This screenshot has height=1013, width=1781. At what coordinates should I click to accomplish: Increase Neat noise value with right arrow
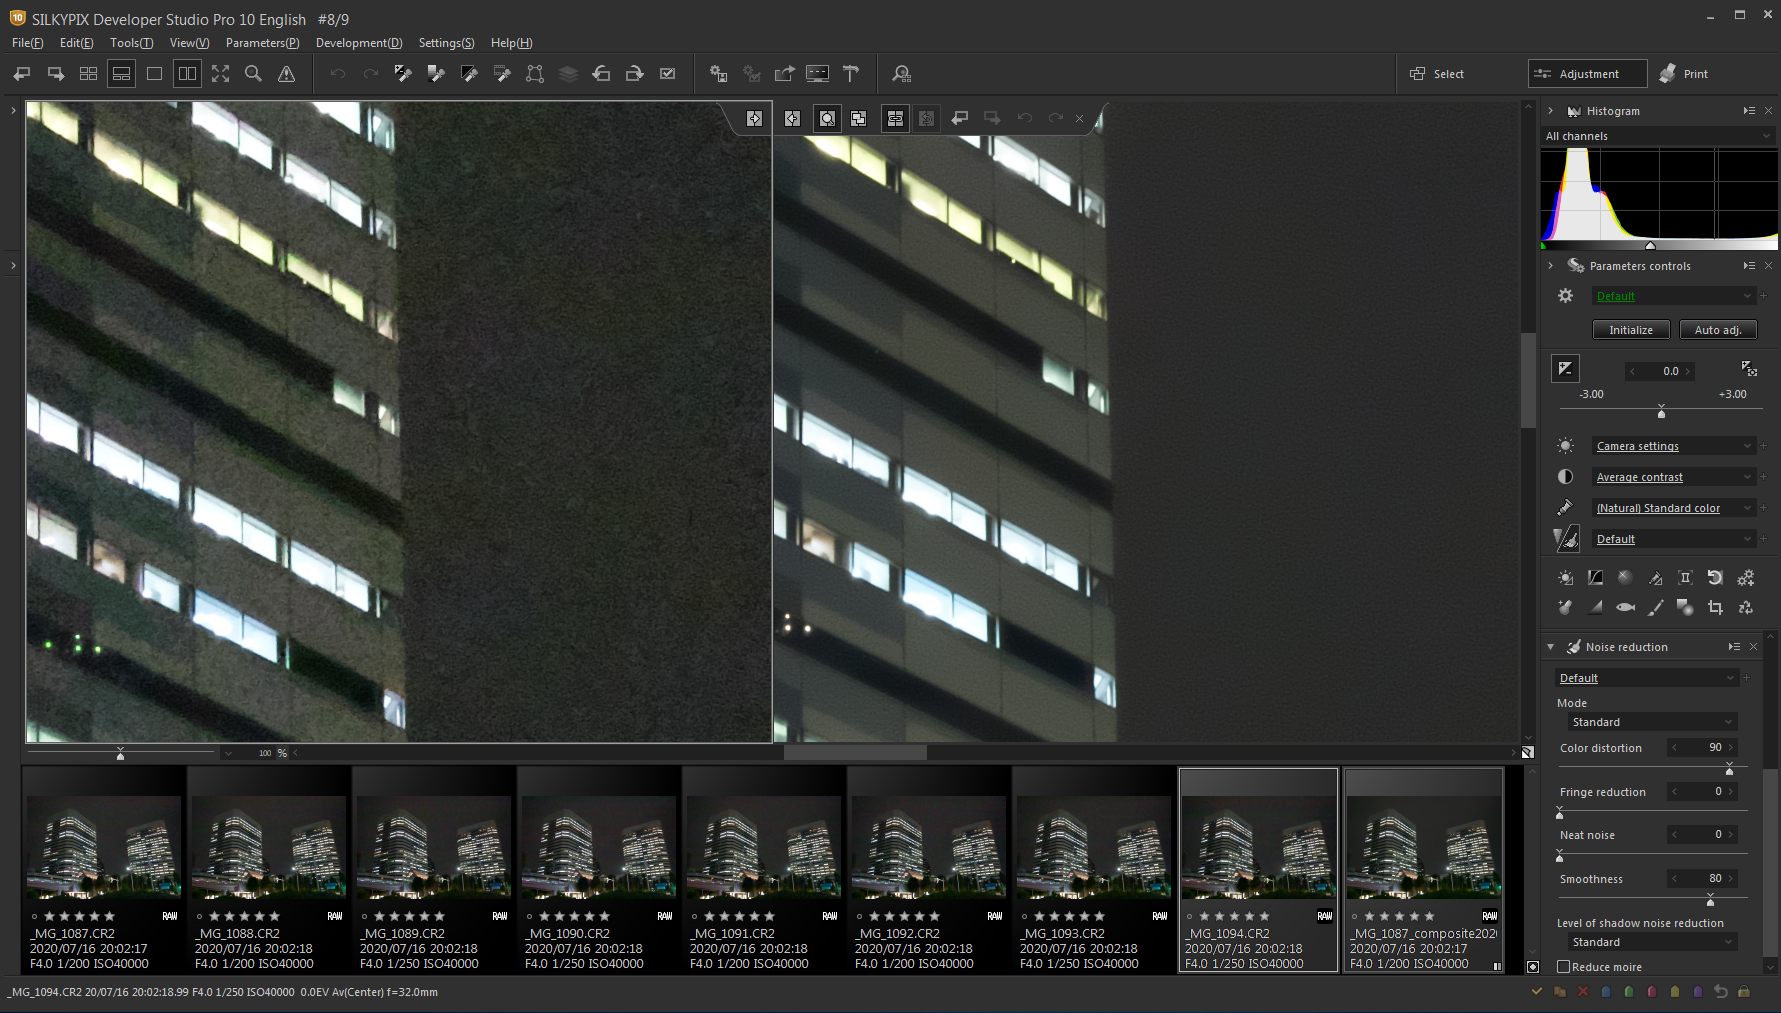(x=1731, y=834)
